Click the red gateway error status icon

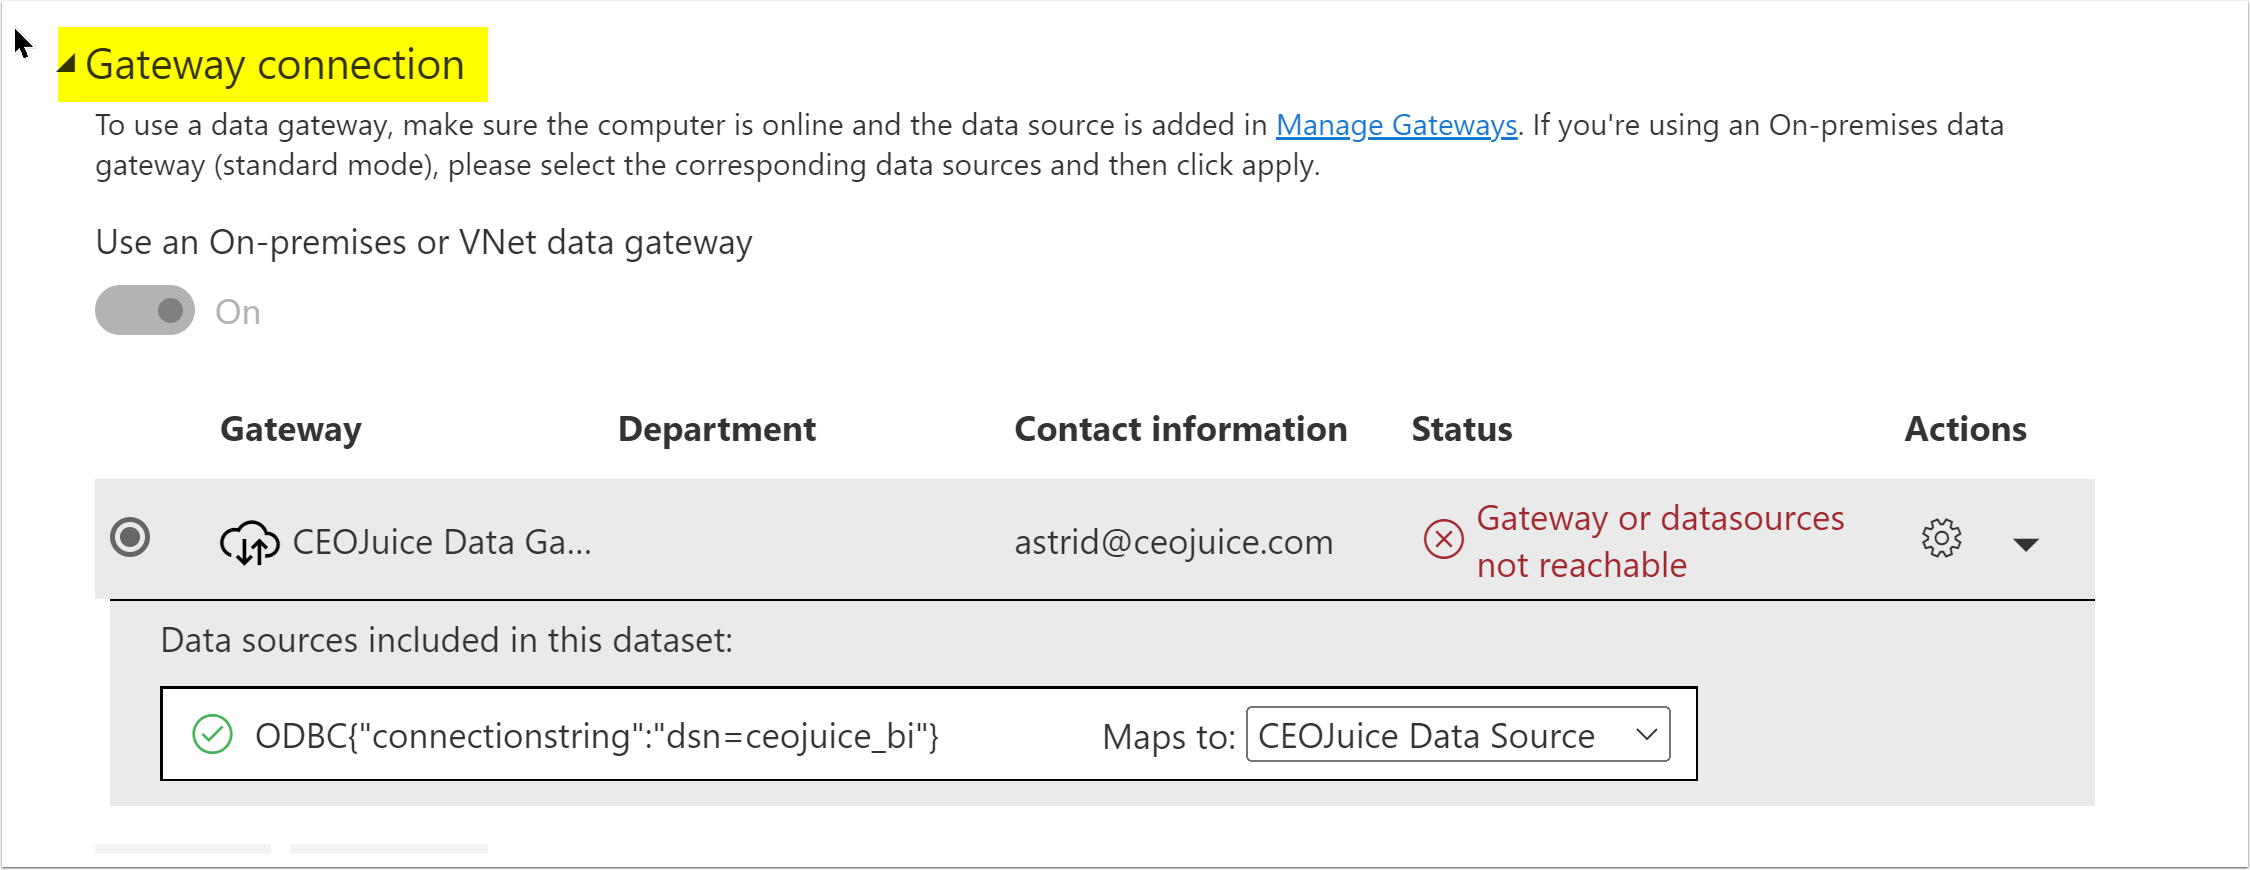coord(1443,539)
